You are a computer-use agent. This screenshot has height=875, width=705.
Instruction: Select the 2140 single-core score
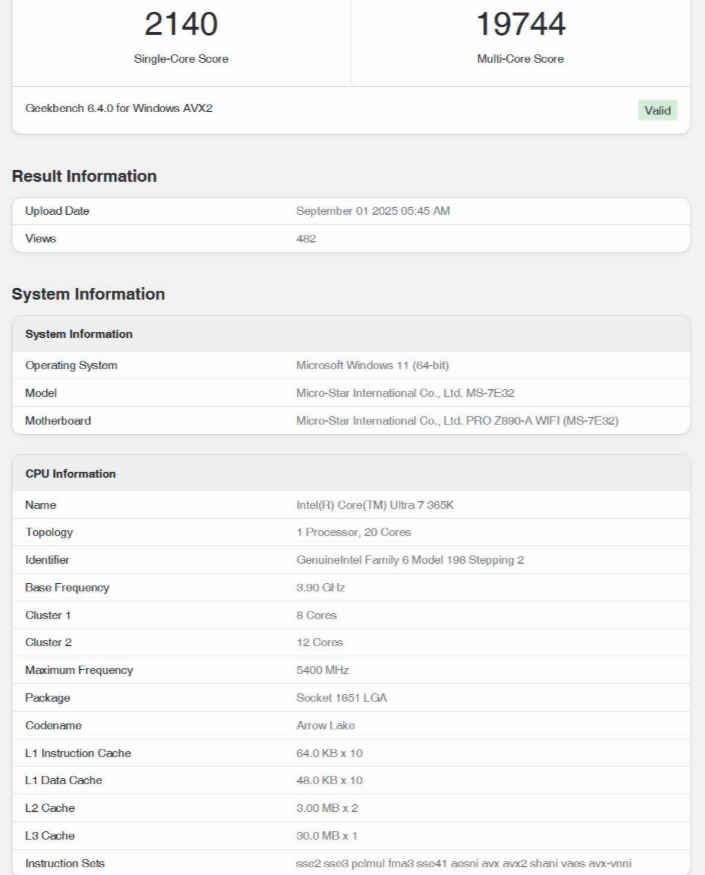[181, 25]
